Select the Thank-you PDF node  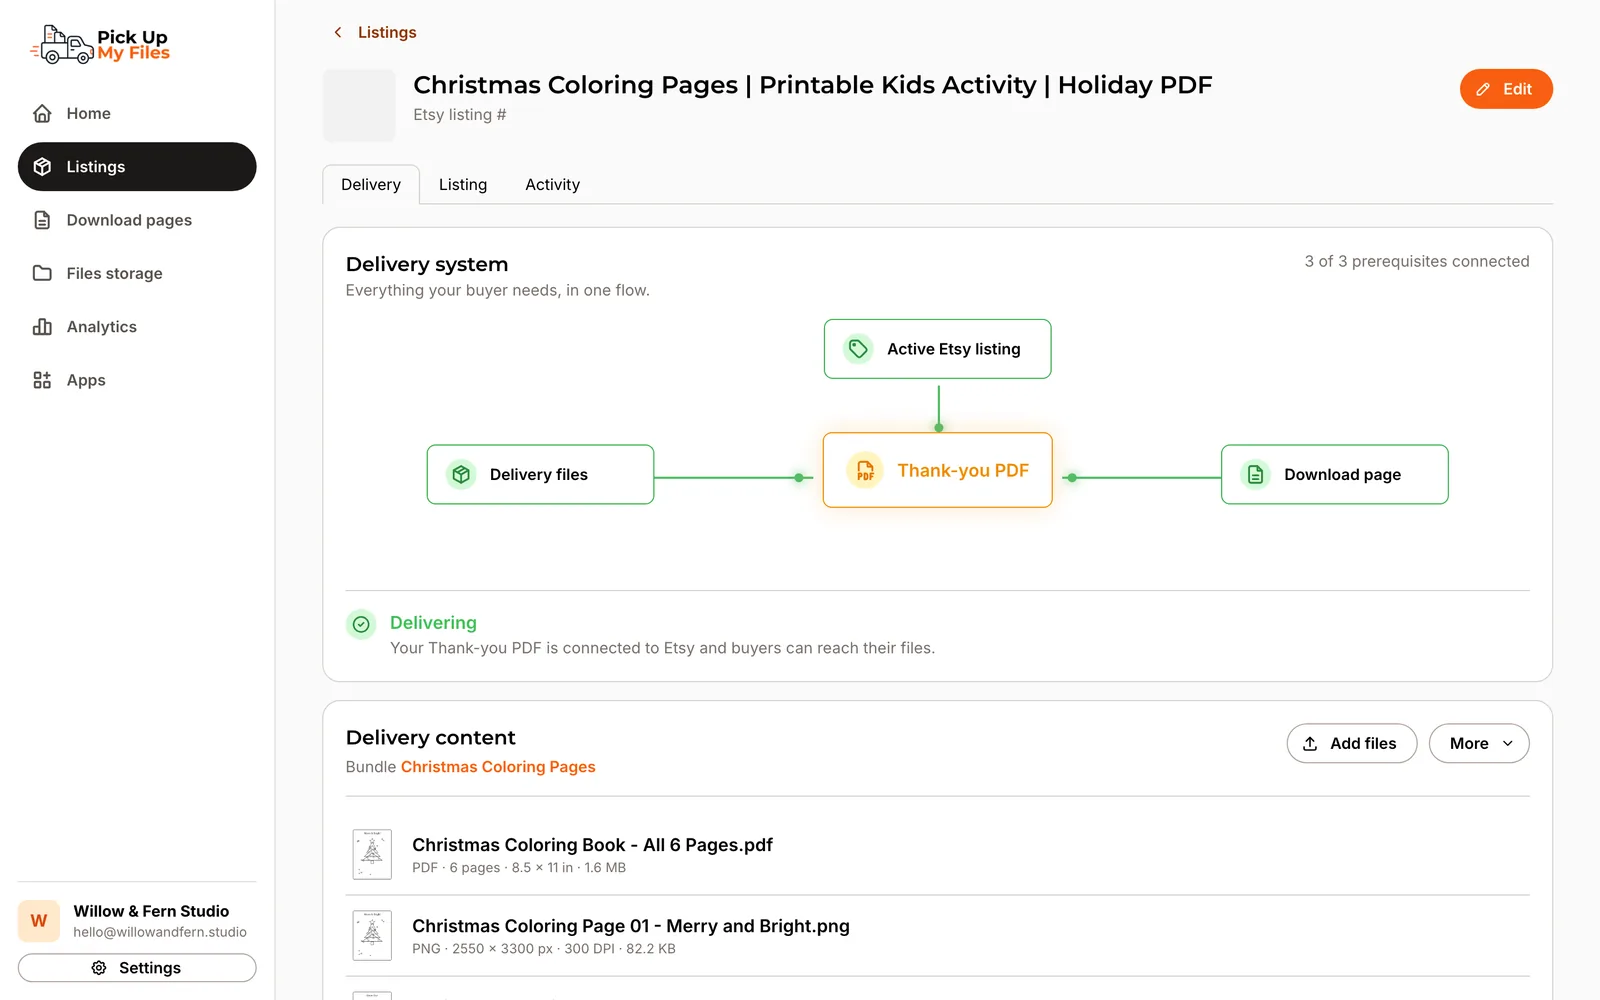(937, 470)
